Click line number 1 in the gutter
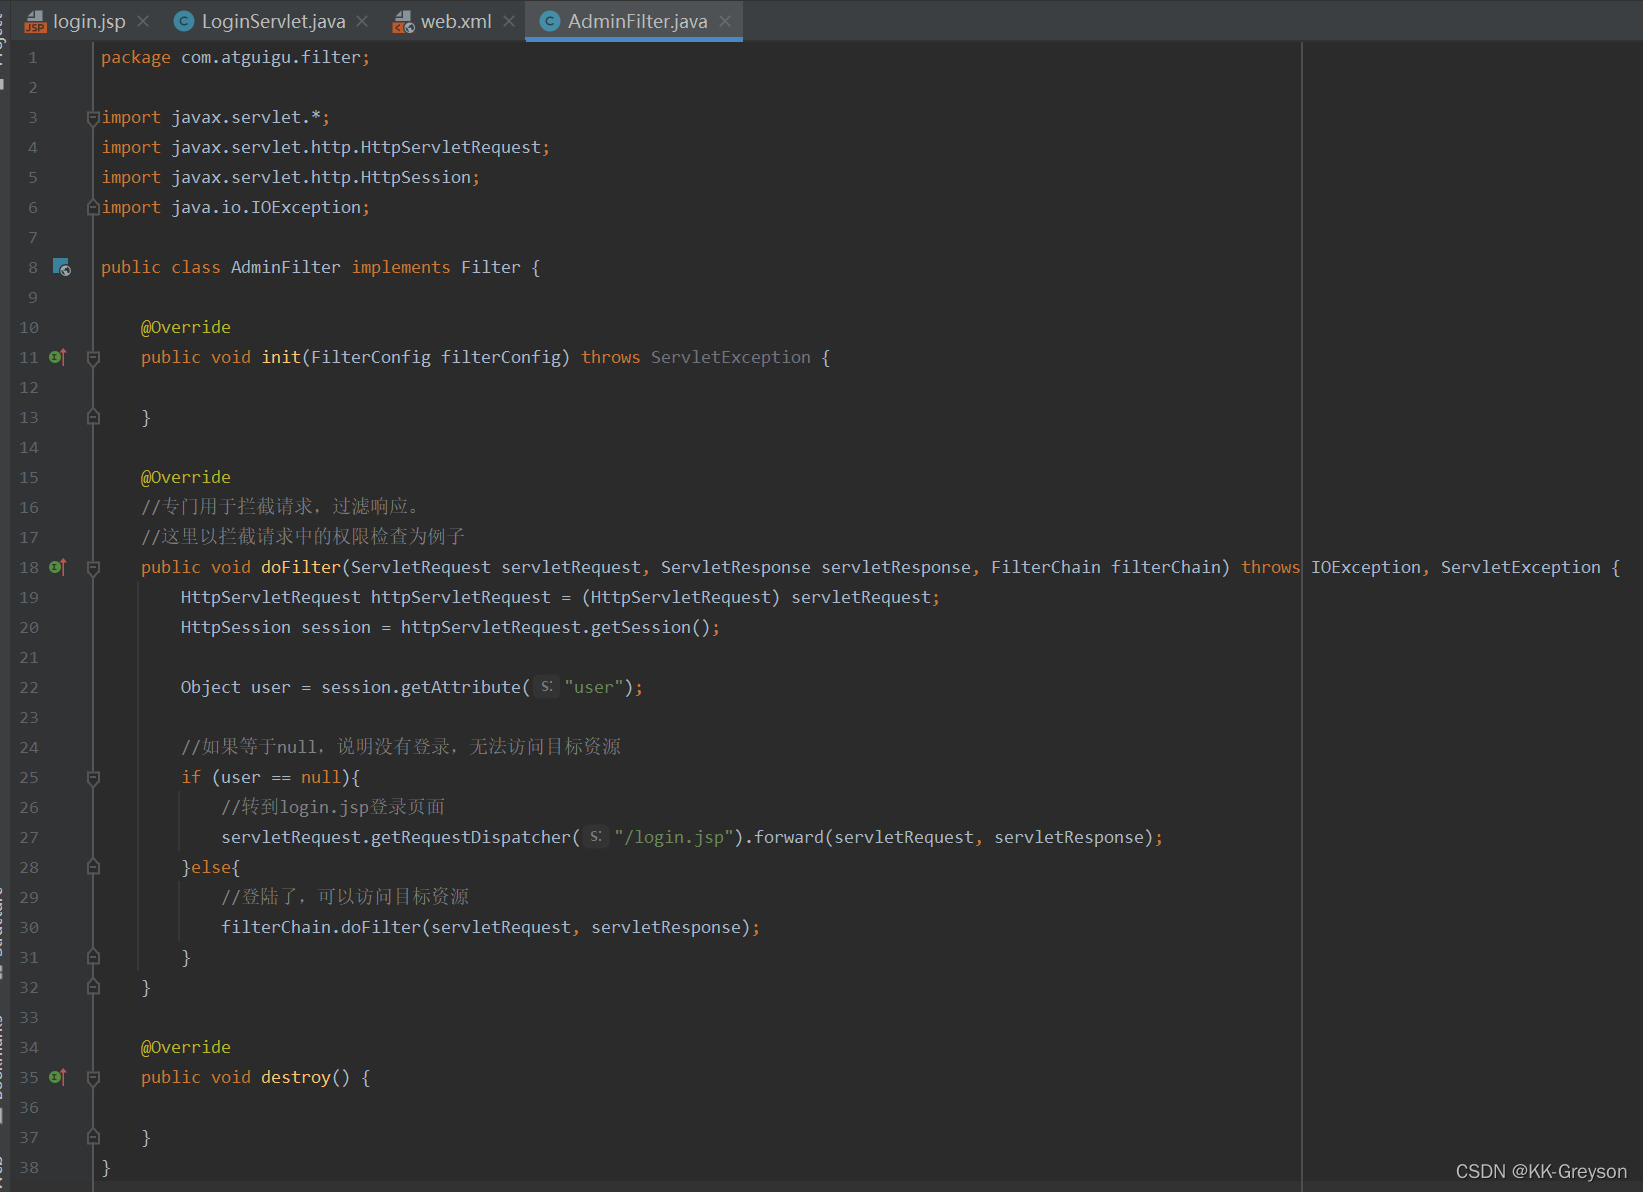This screenshot has width=1643, height=1192. click(x=32, y=58)
